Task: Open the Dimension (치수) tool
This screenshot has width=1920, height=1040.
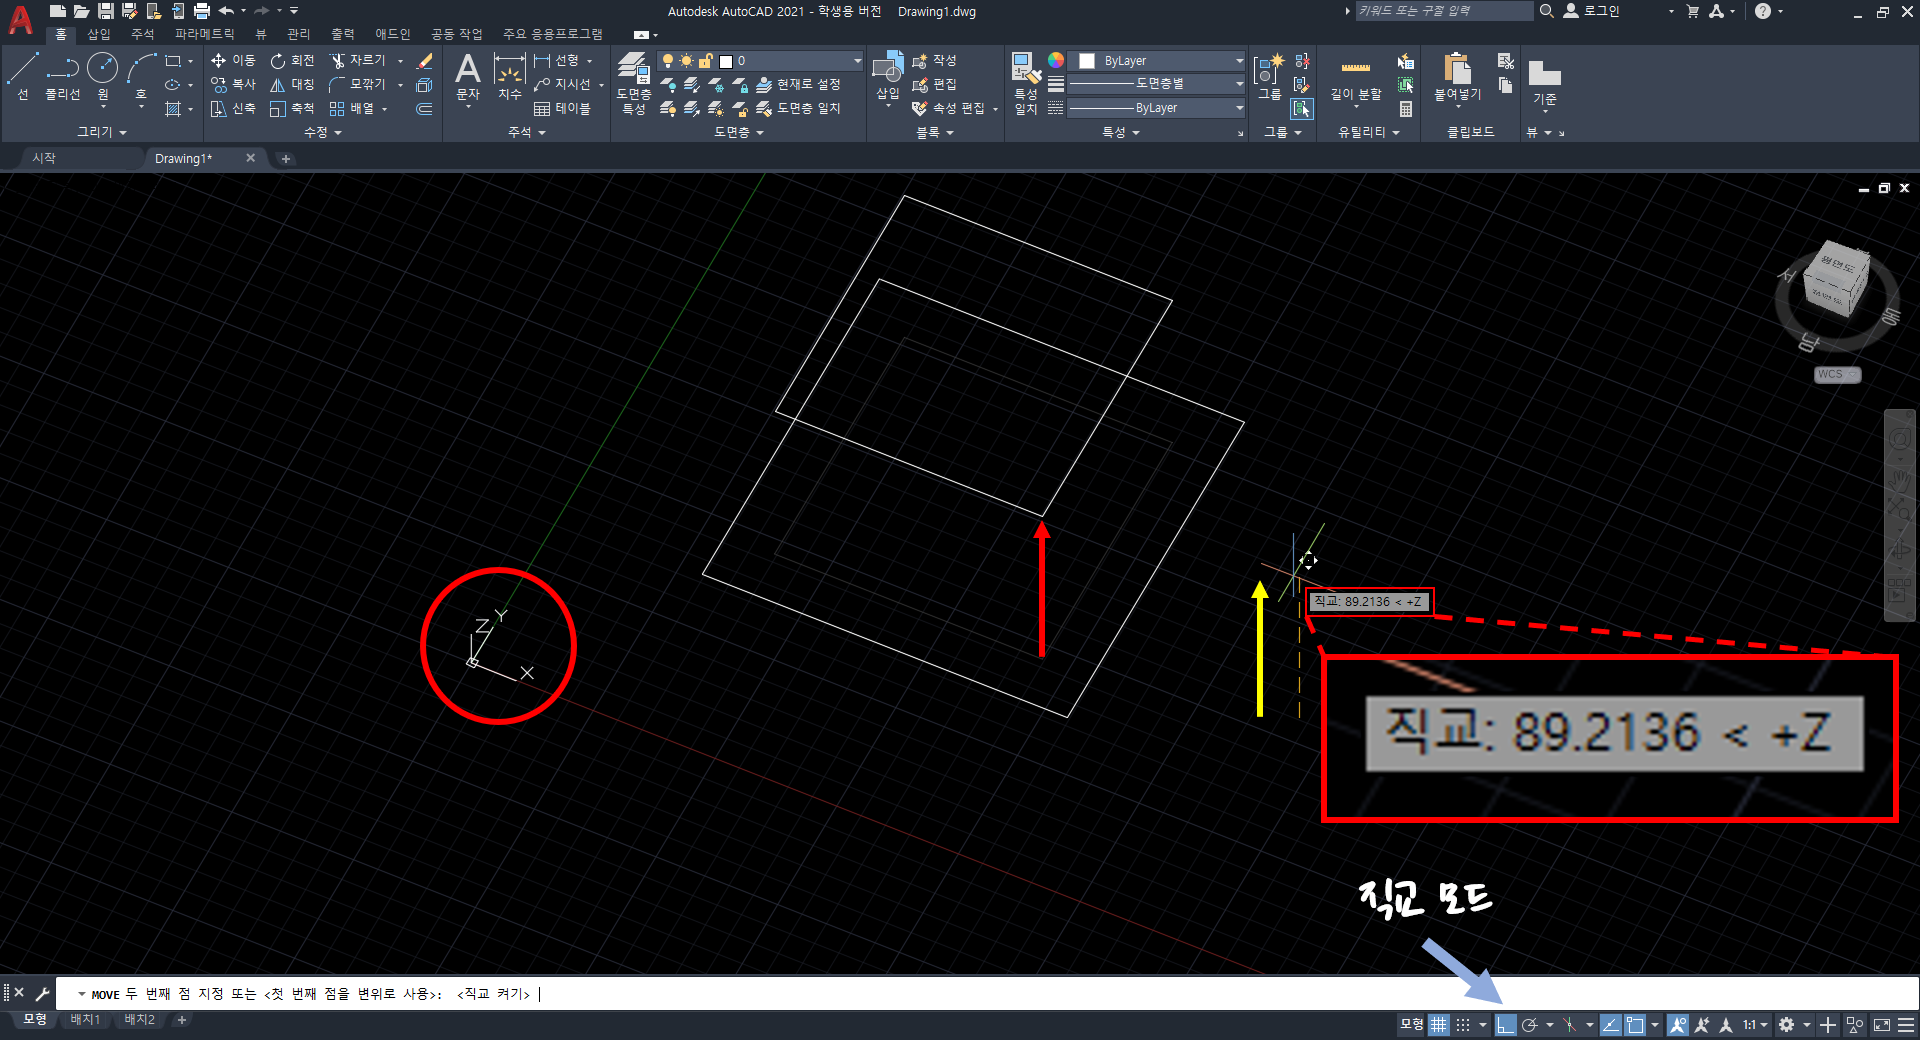Action: pyautogui.click(x=510, y=77)
